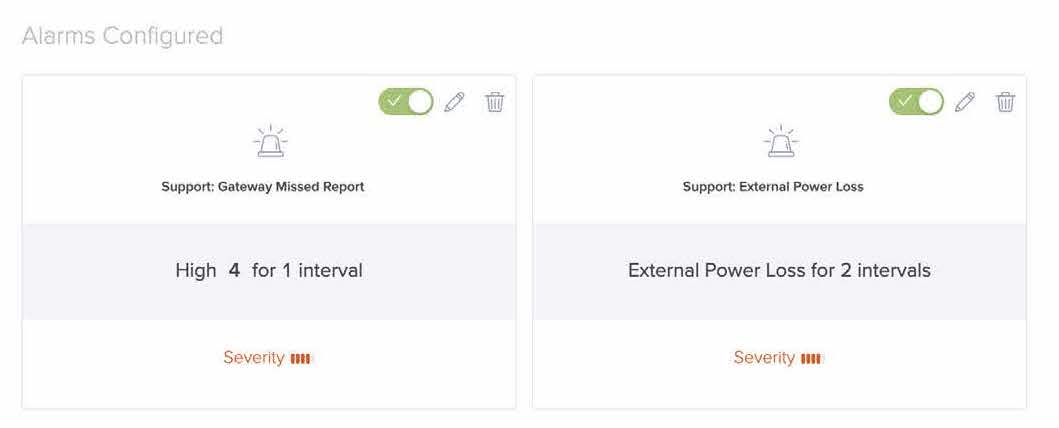Viewport: 1059px width, 428px height.
Task: Edit the External Power Loss alarm with the pencil icon
Action: [965, 102]
